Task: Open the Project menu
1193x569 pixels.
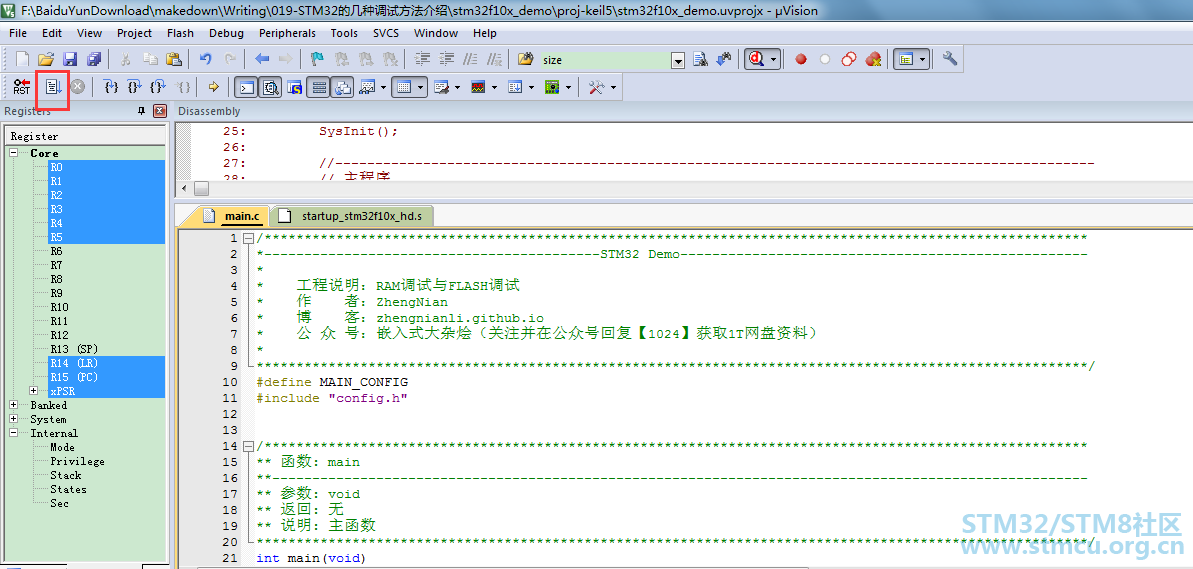Action: [x=135, y=33]
